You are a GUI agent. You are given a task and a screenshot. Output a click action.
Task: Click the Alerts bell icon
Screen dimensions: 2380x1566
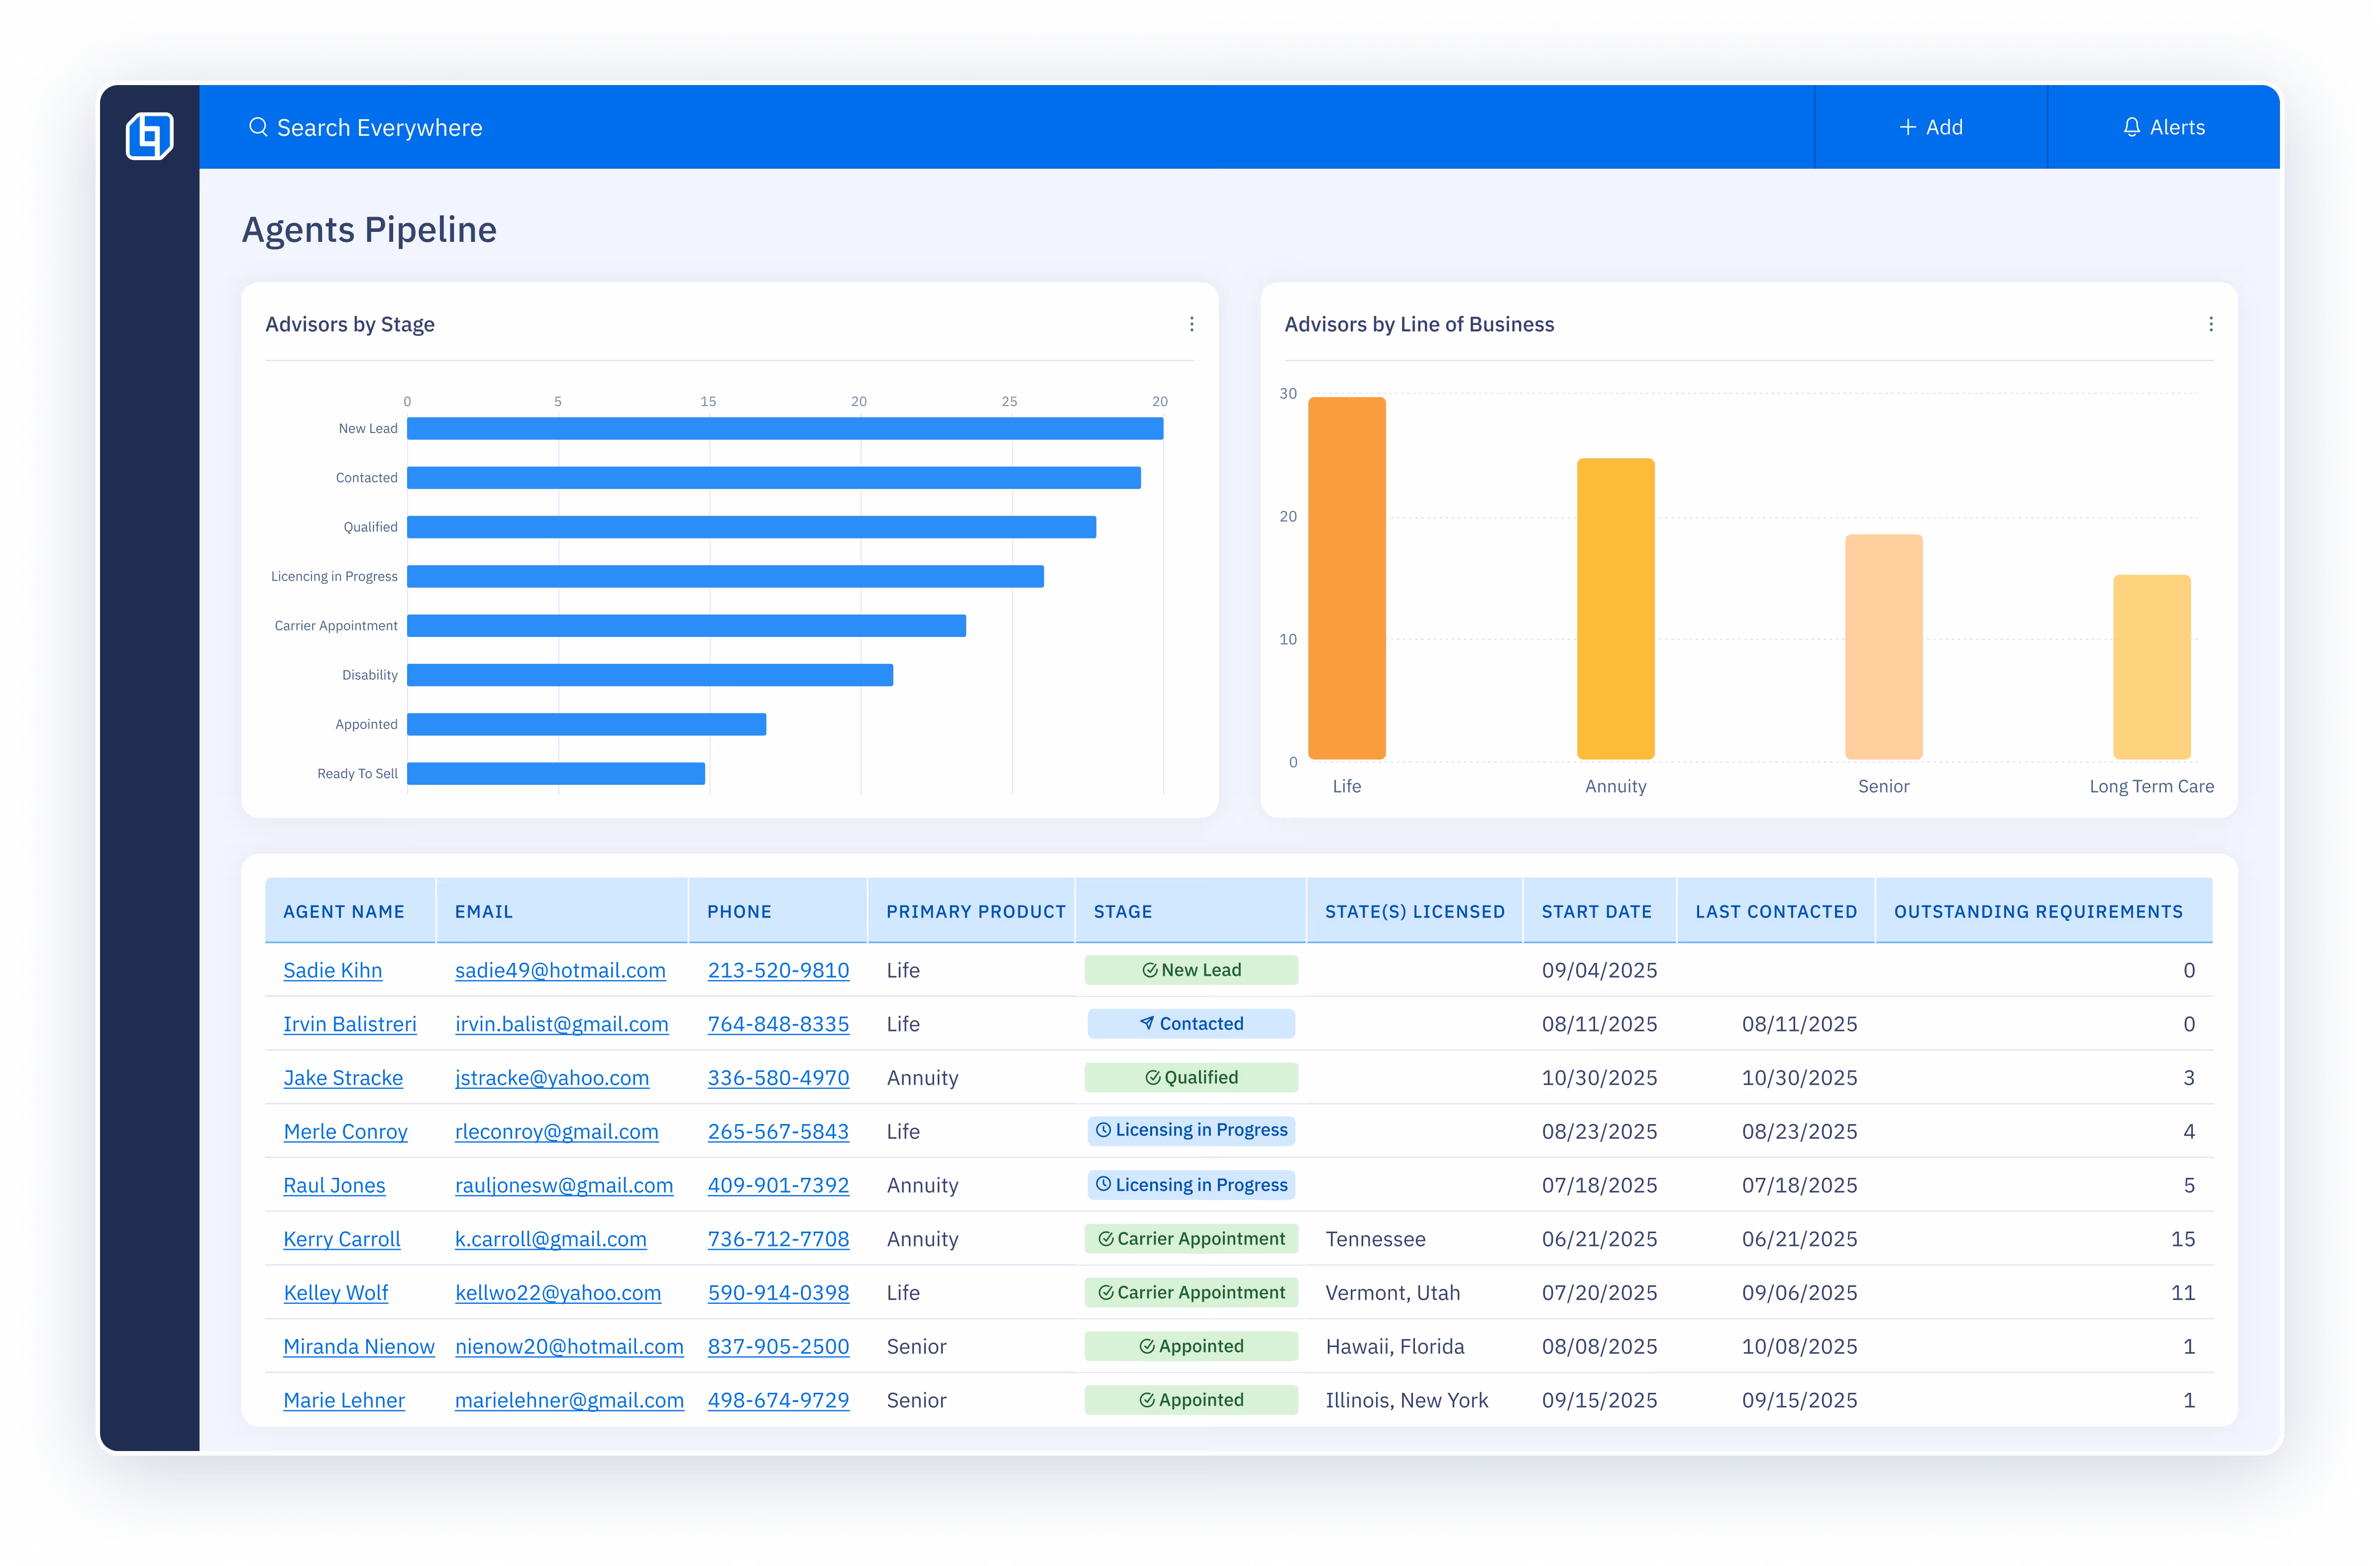pos(2132,127)
